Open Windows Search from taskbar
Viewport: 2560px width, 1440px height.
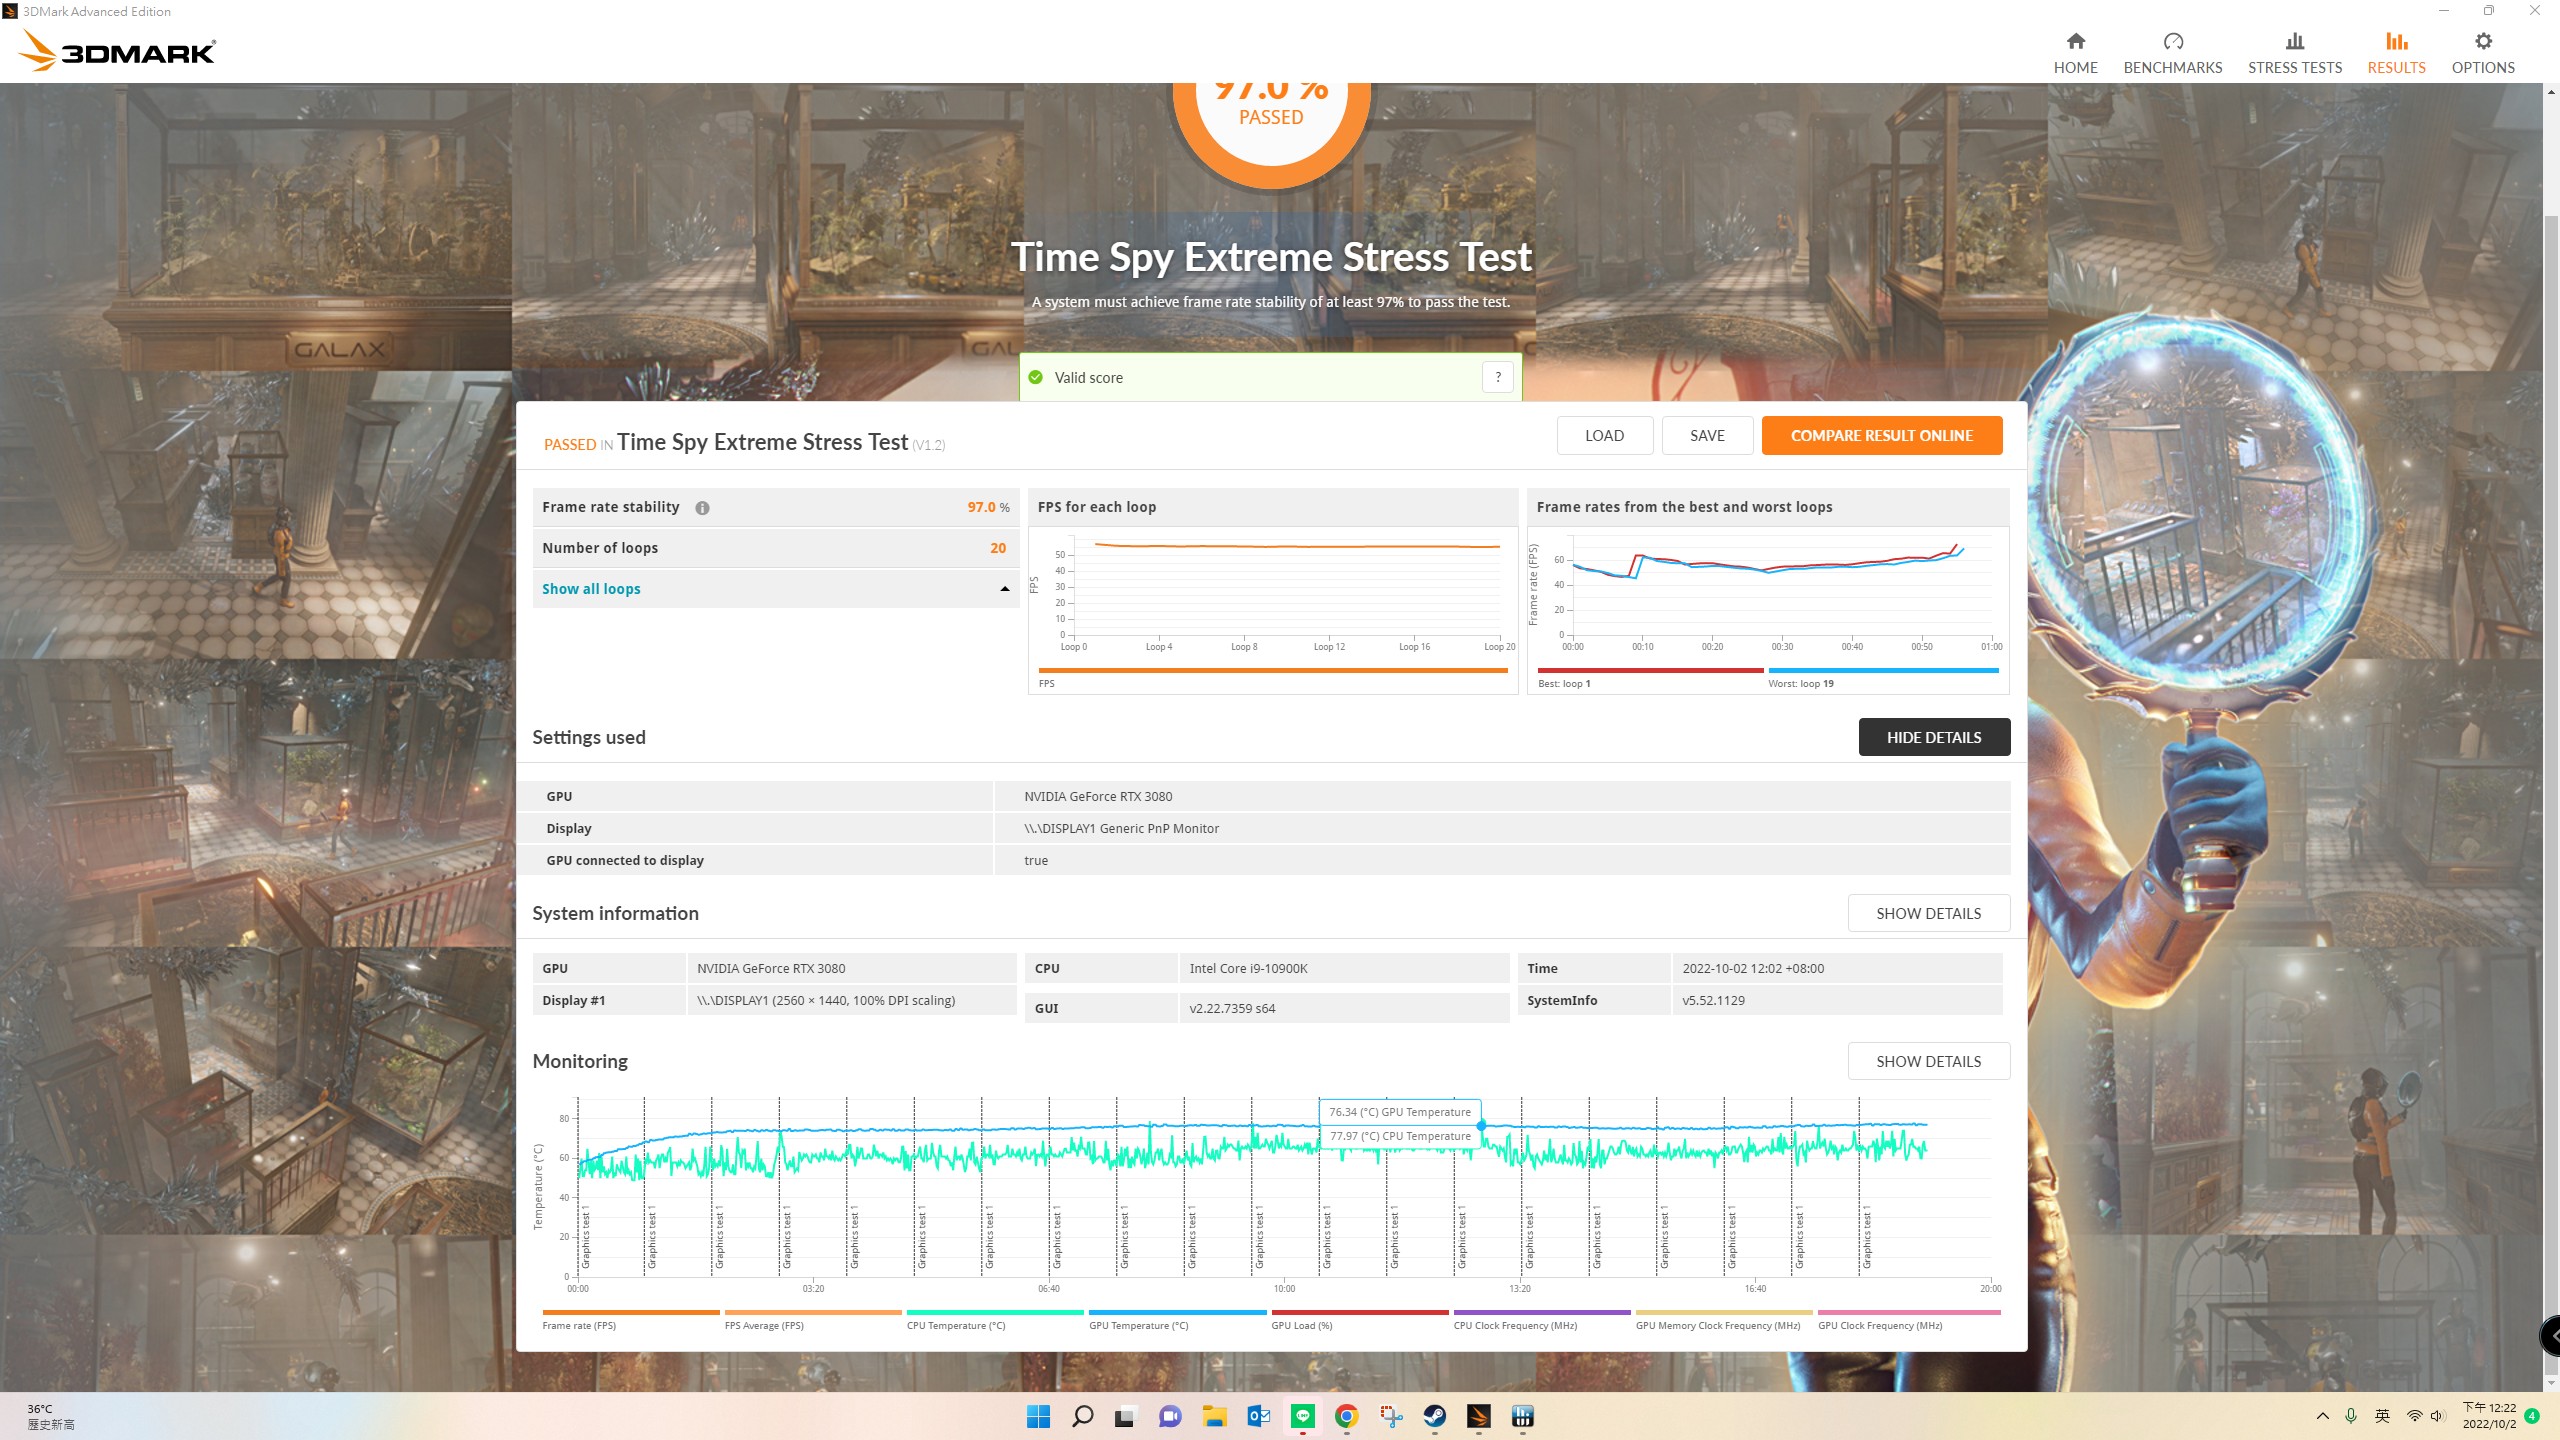tap(1082, 1416)
